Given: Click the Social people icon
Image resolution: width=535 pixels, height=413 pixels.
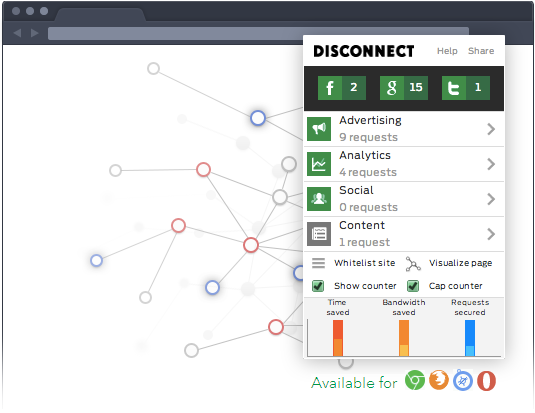Looking at the screenshot, I should tap(319, 199).
